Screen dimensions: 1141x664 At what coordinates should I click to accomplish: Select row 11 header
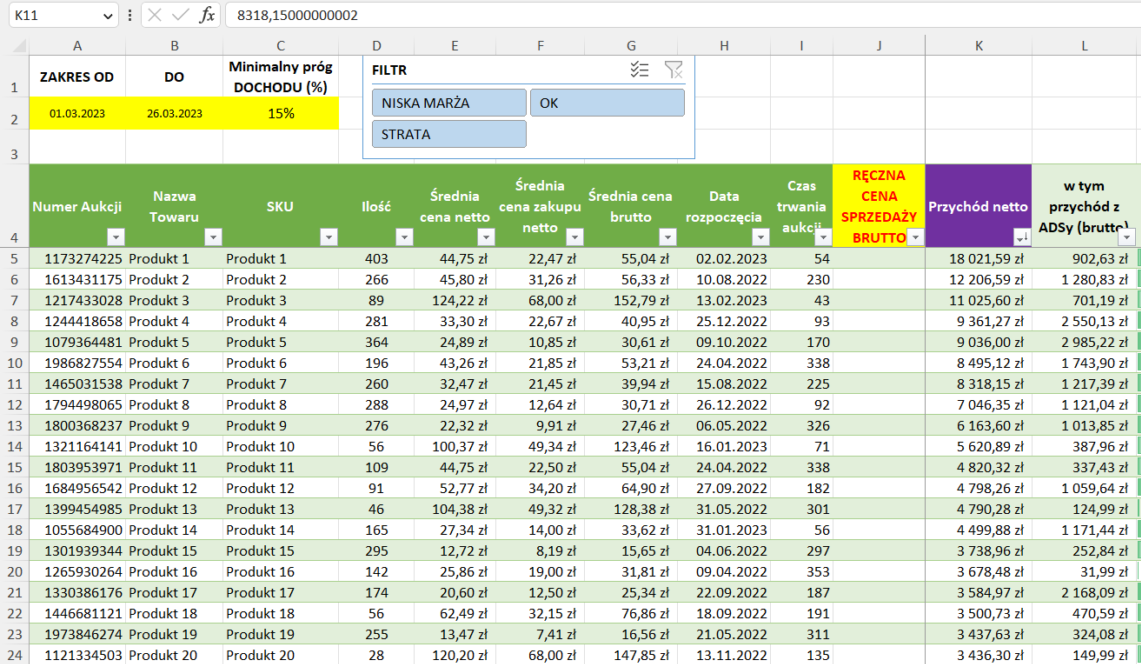tap(15, 384)
